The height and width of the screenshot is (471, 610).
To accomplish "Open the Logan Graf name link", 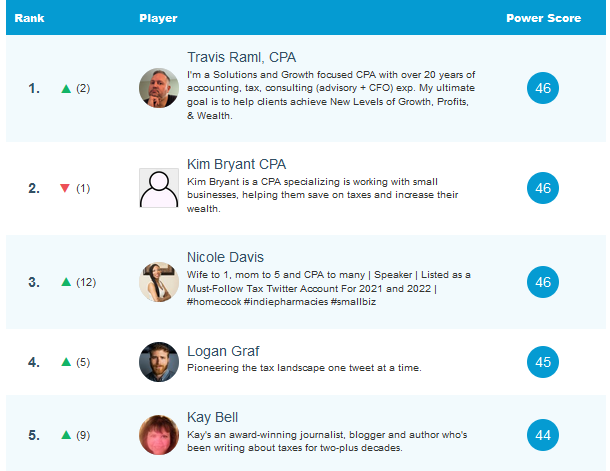I will pyautogui.click(x=223, y=351).
